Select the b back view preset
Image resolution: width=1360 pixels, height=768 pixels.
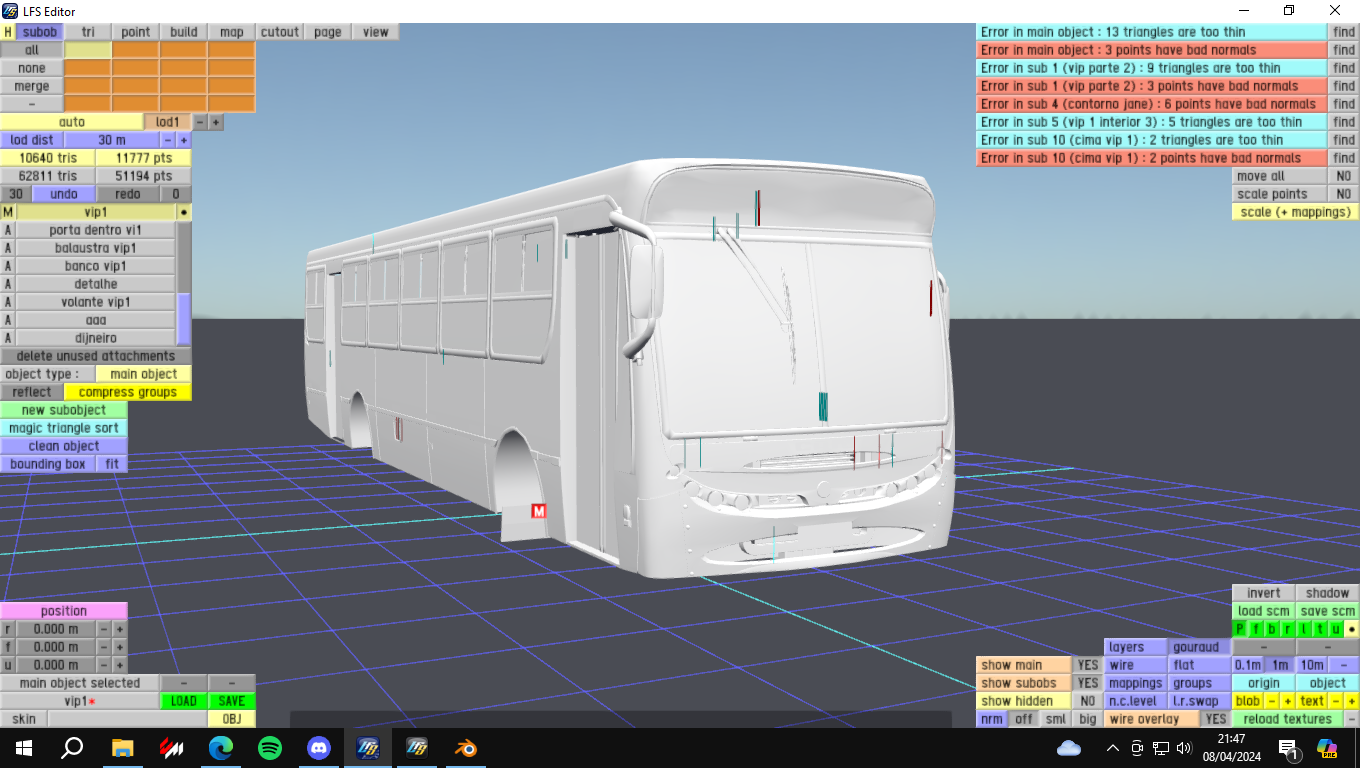(1272, 629)
